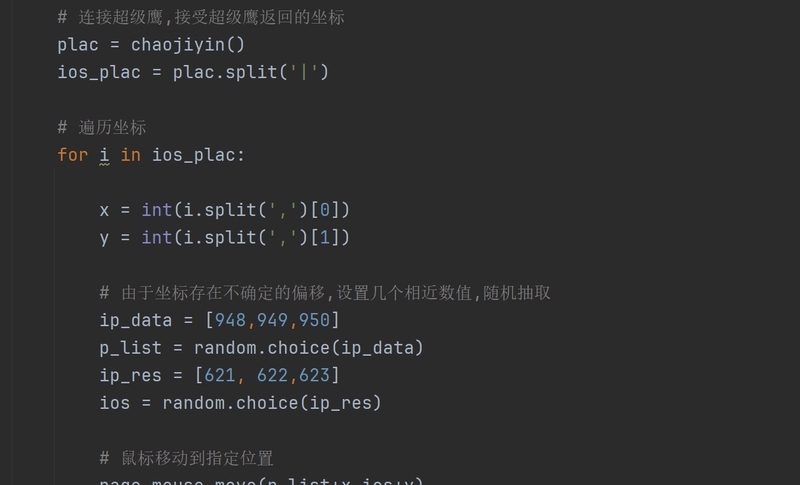Screen dimensions: 800x485
Task: Click the index 1 in y assignment
Action: [324, 237]
